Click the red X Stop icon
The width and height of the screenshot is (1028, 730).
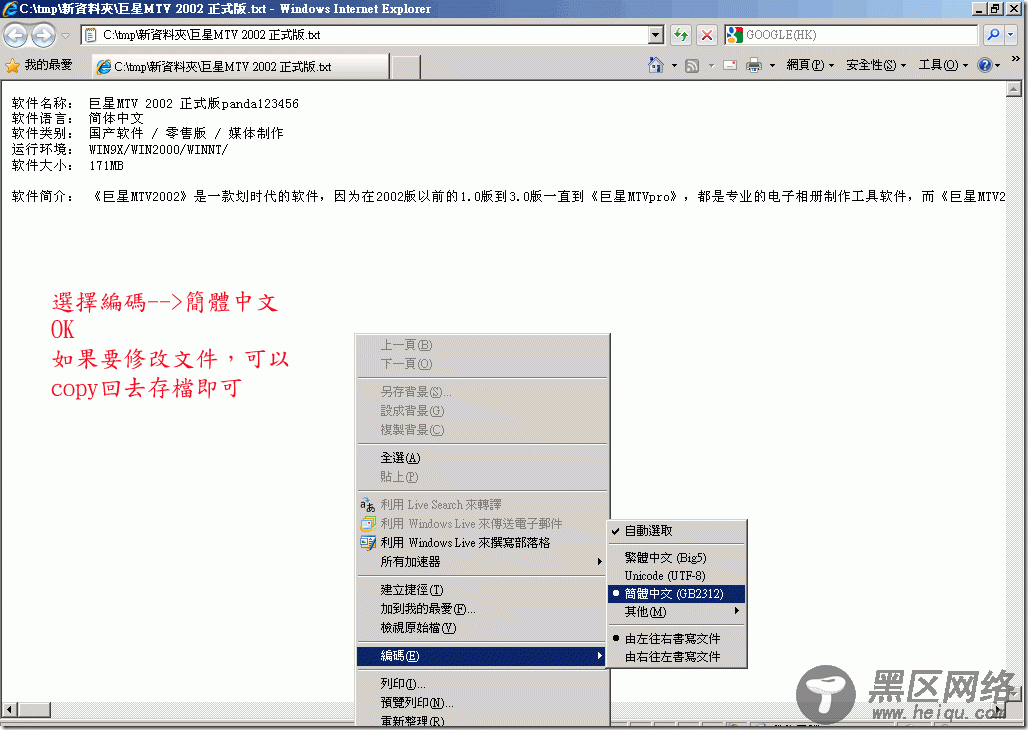706,35
